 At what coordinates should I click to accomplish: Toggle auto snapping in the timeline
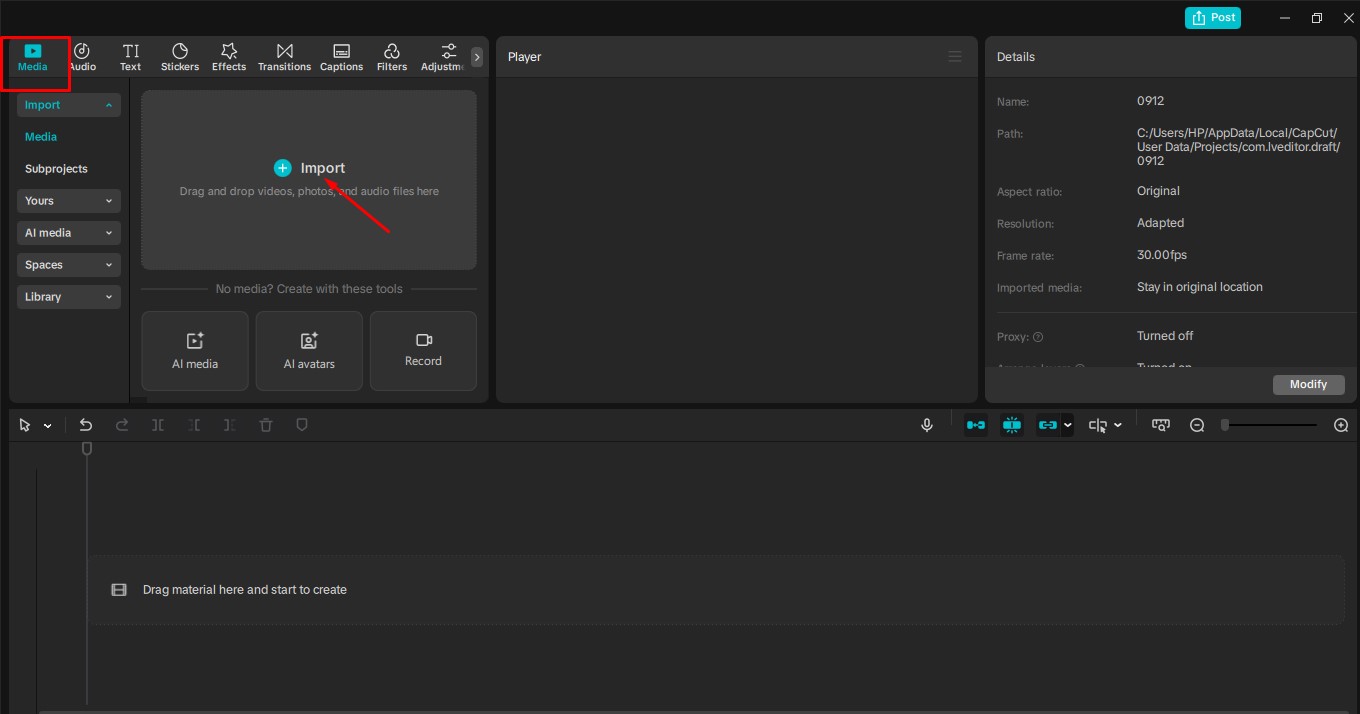click(1011, 424)
